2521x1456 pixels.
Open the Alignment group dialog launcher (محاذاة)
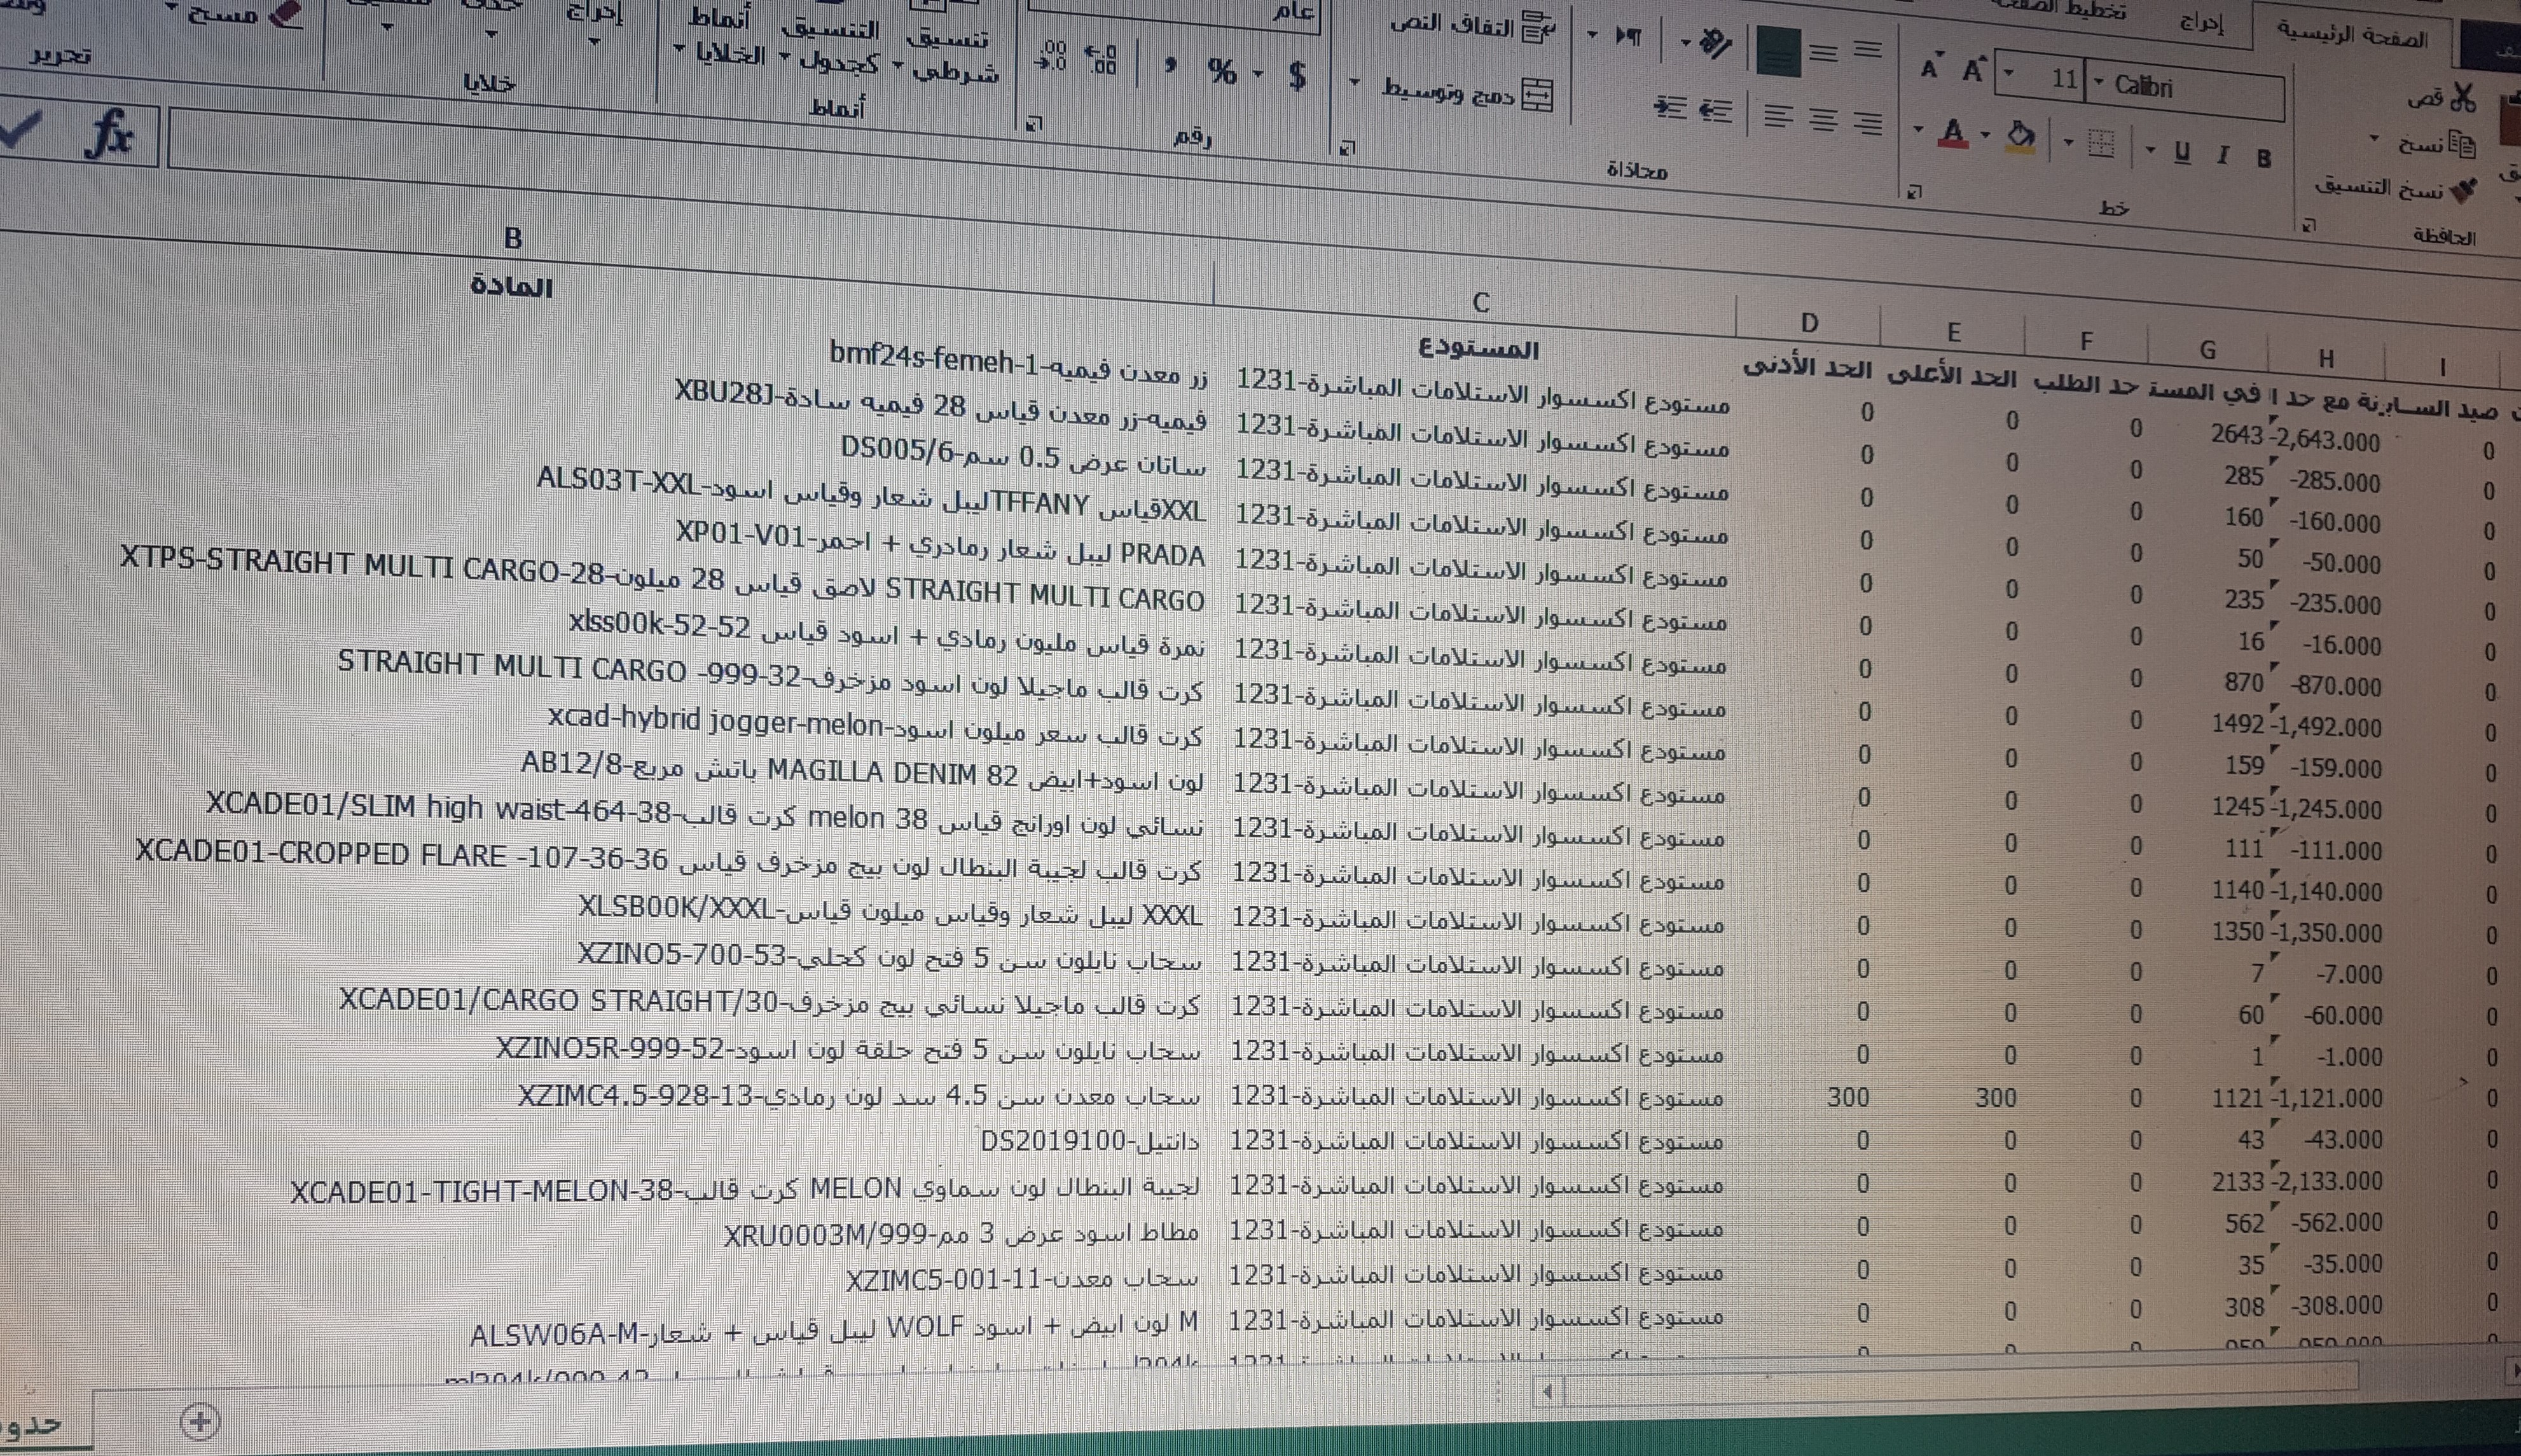1347,148
